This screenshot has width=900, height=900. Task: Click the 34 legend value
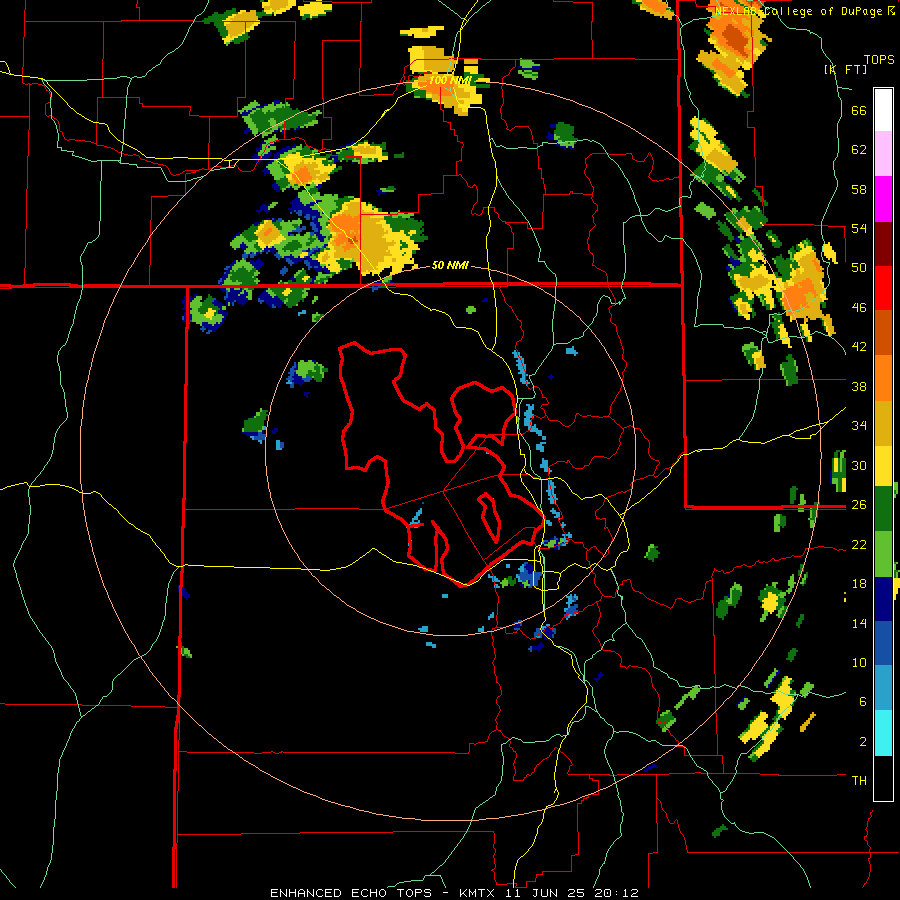859,426
